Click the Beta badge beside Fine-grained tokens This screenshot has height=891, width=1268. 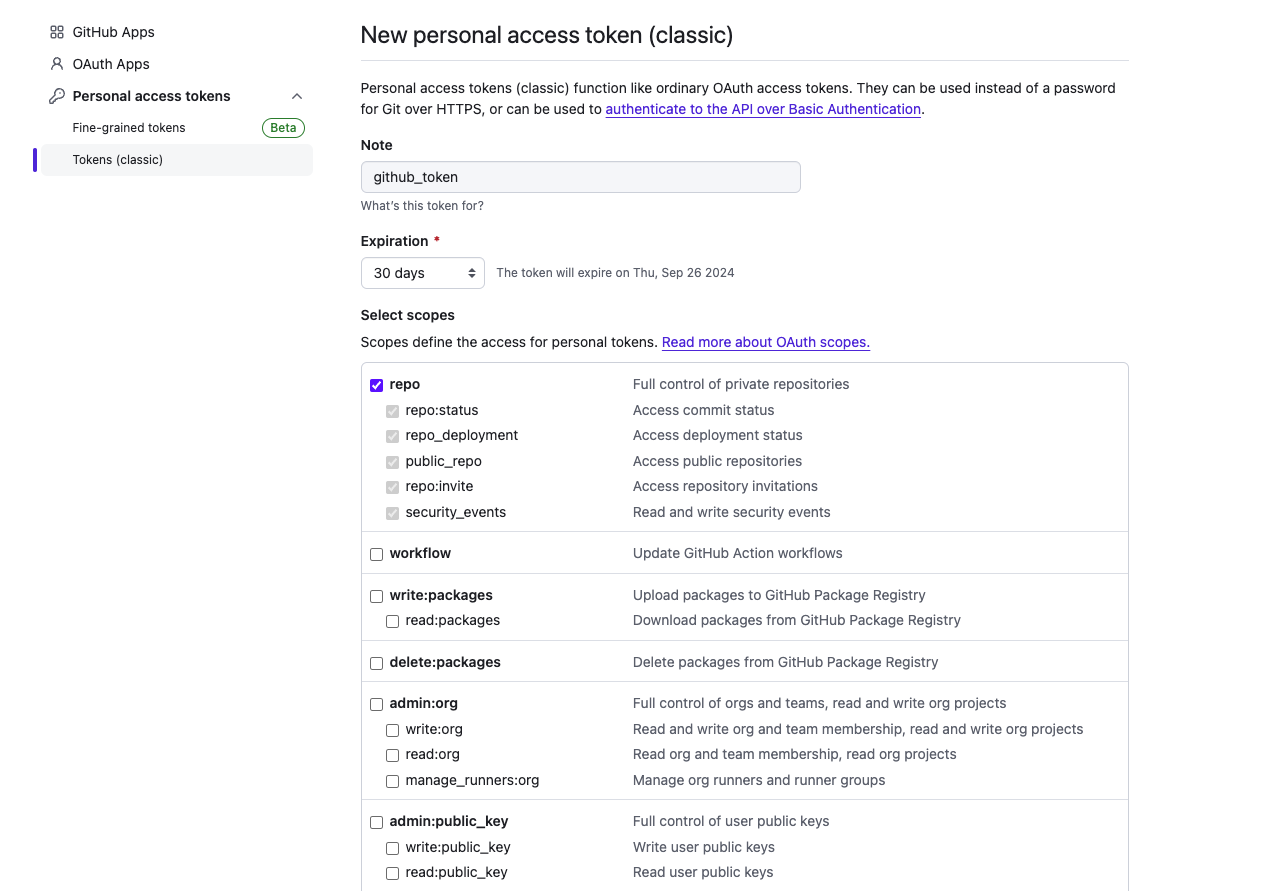point(283,128)
